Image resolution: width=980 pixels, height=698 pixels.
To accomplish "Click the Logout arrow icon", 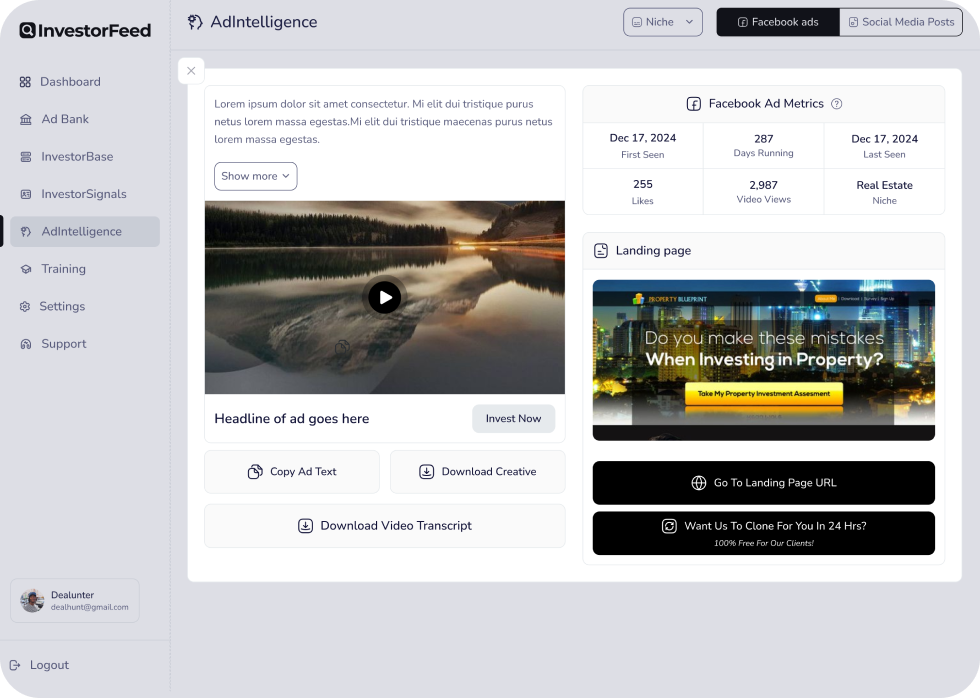I will tap(15, 665).
